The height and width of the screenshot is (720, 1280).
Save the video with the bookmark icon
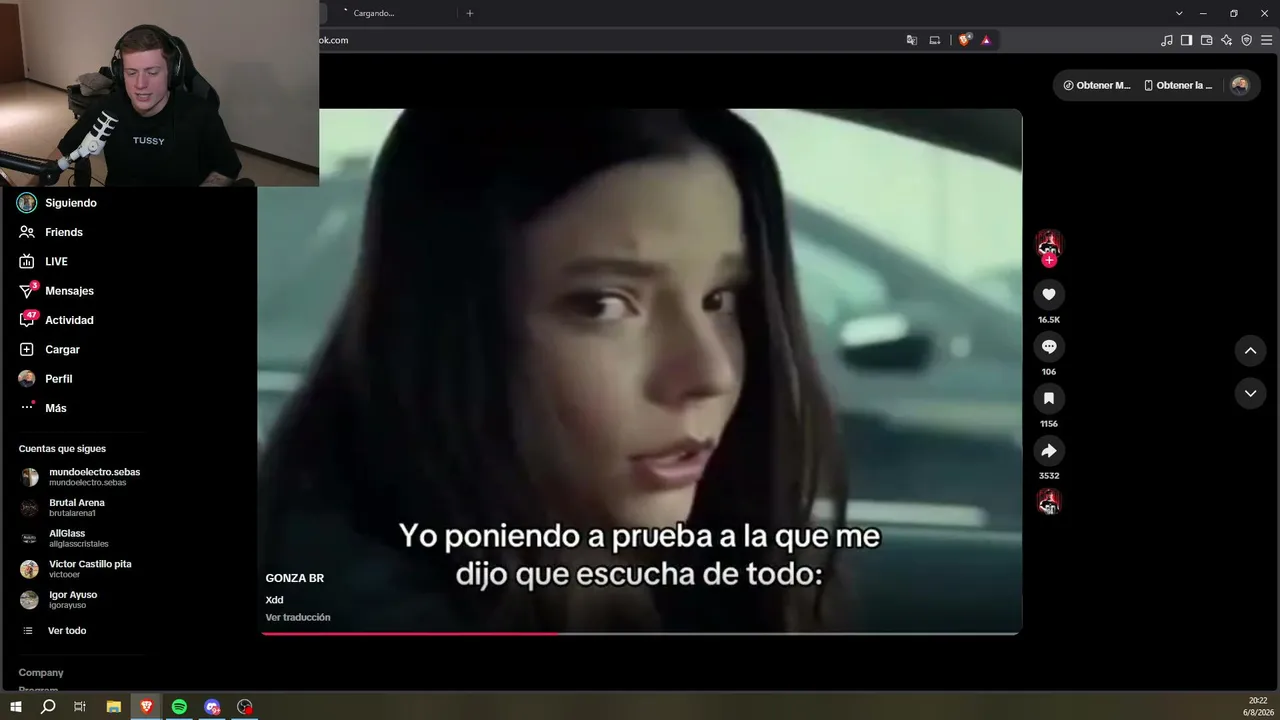(x=1048, y=398)
